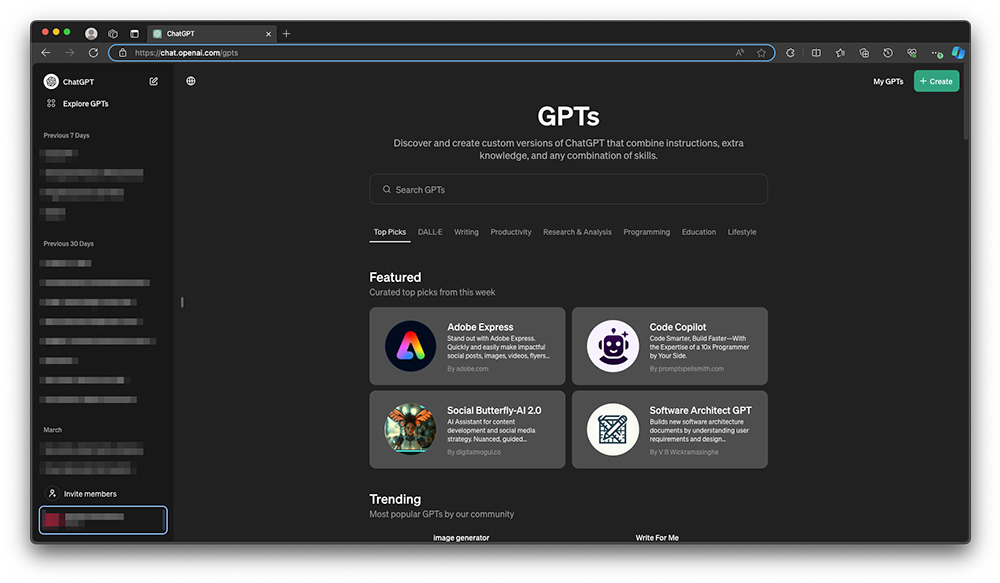Screen dimensions: 1000x583
Task: Open the browser extensions icon
Action: coord(790,53)
